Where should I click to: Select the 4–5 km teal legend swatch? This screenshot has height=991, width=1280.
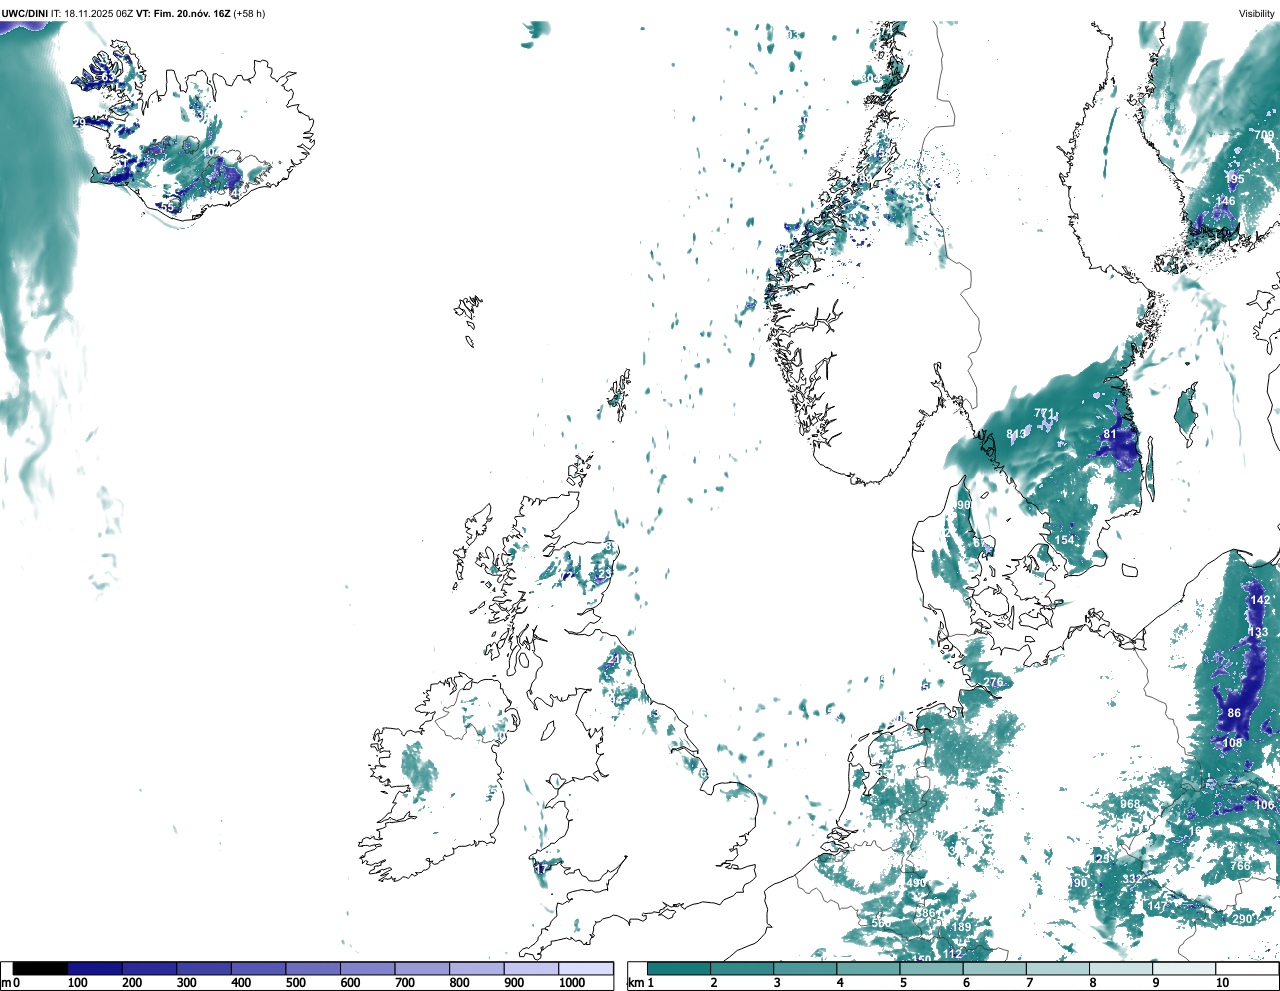(x=869, y=968)
